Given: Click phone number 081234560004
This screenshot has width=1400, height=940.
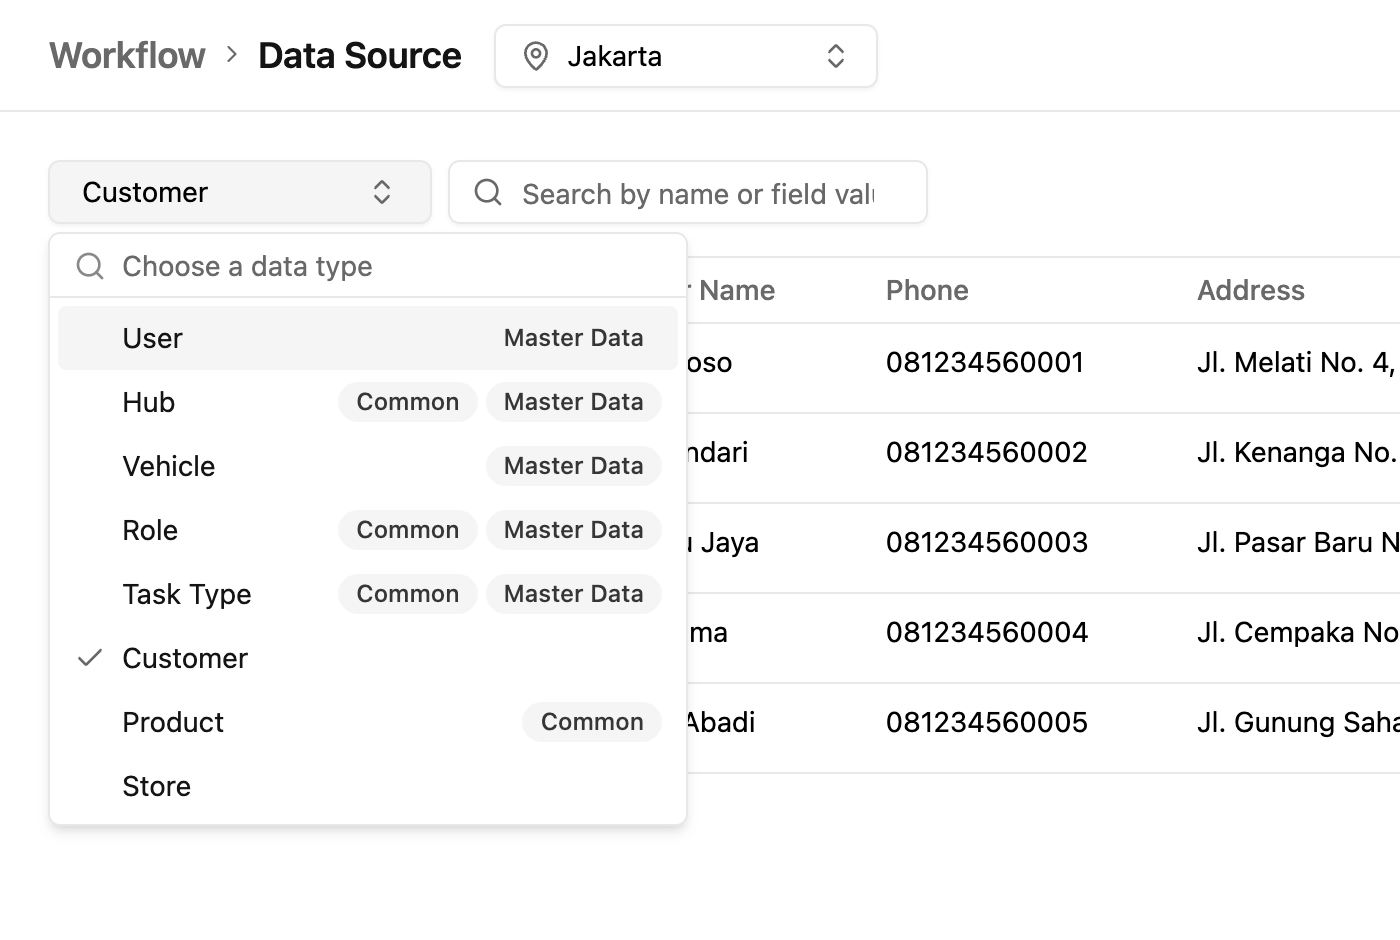Looking at the screenshot, I should (x=986, y=632).
